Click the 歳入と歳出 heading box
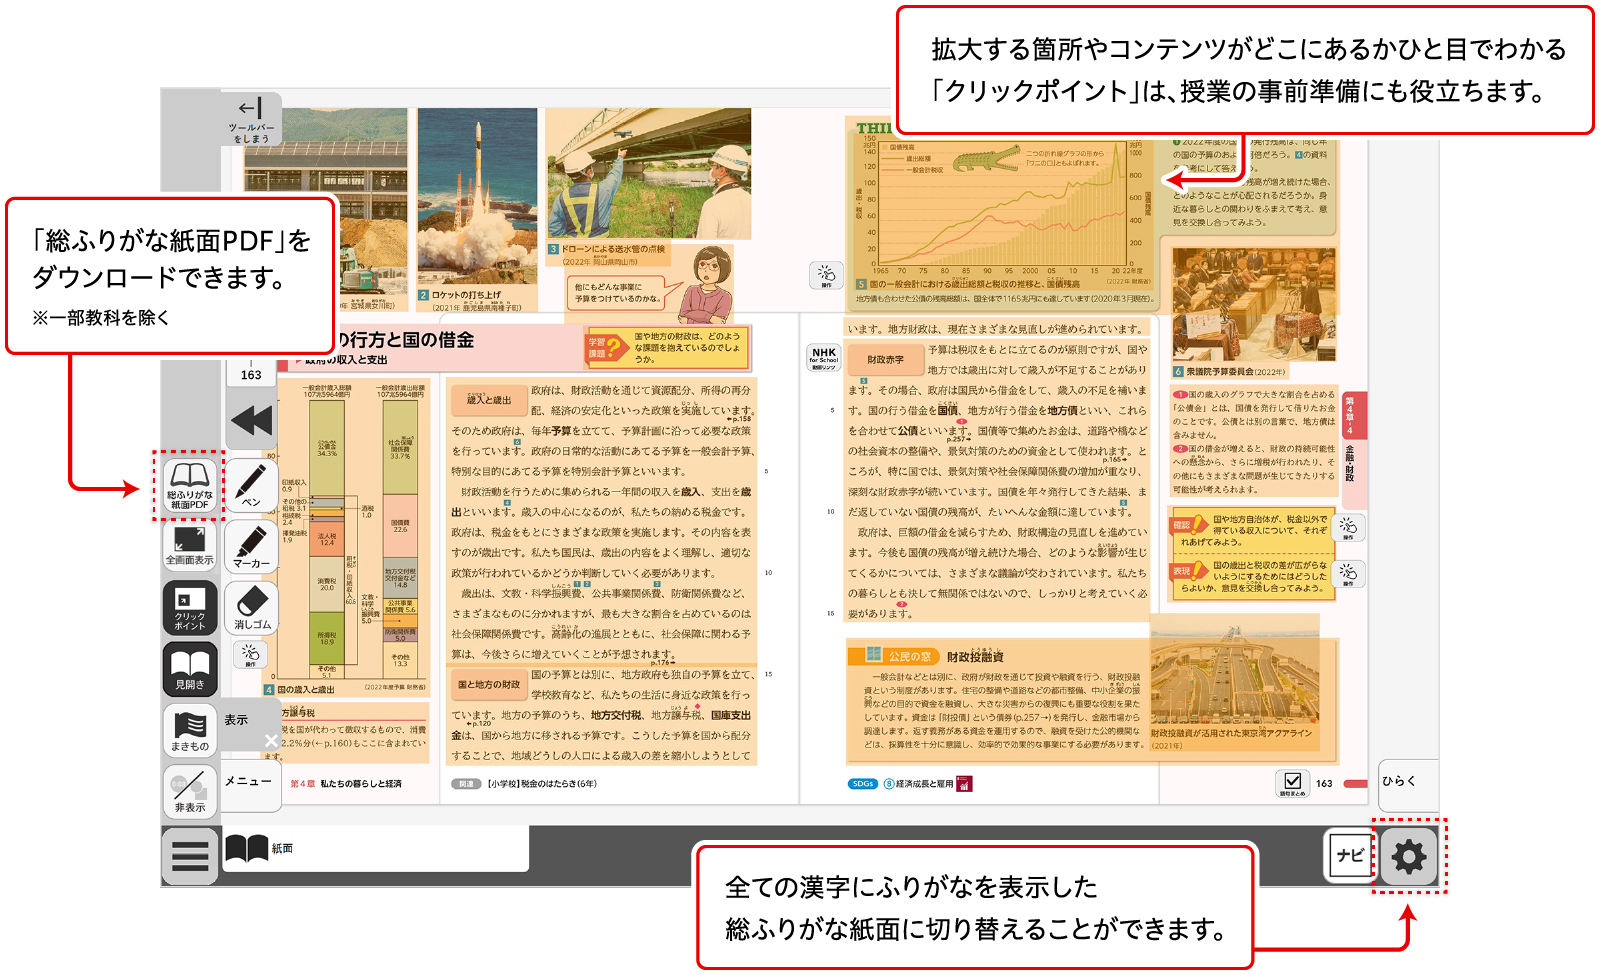This screenshot has width=1600, height=975. (x=489, y=399)
